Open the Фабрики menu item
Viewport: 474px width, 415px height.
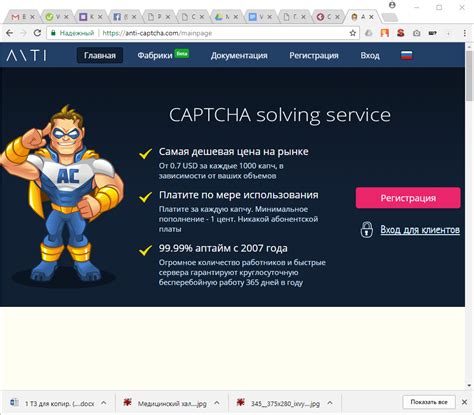click(155, 55)
